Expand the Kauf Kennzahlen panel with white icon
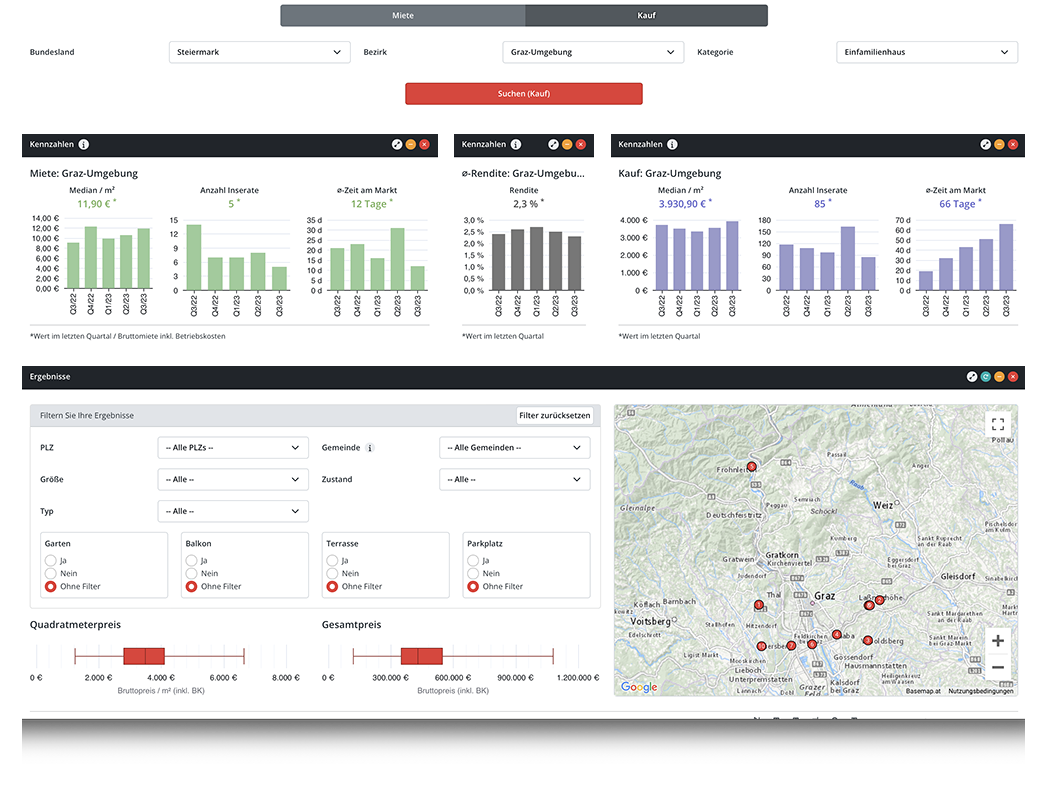Screen dimensions: 1050x800 click(985, 145)
